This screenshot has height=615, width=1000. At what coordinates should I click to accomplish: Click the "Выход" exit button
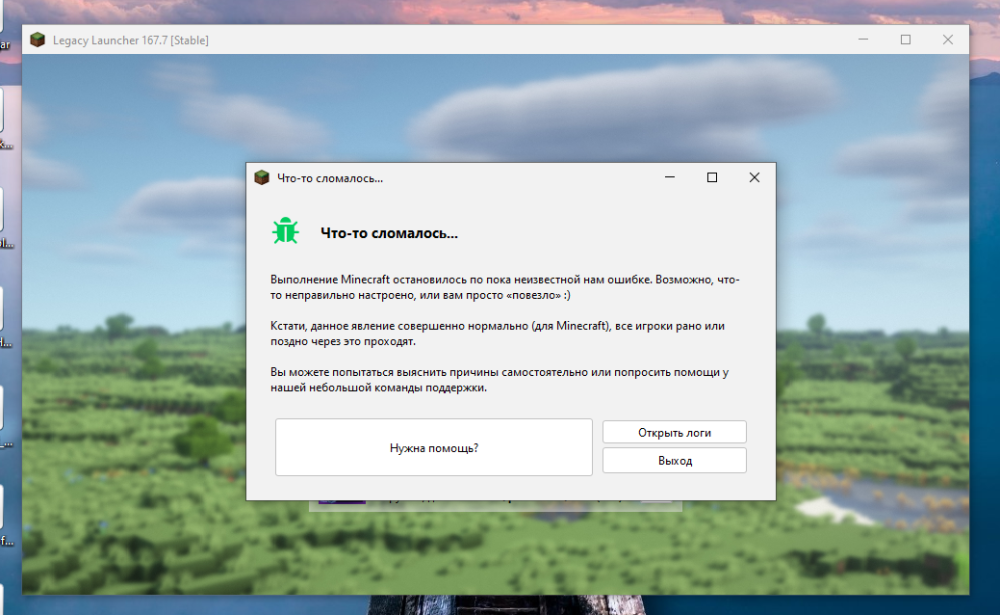pos(674,460)
